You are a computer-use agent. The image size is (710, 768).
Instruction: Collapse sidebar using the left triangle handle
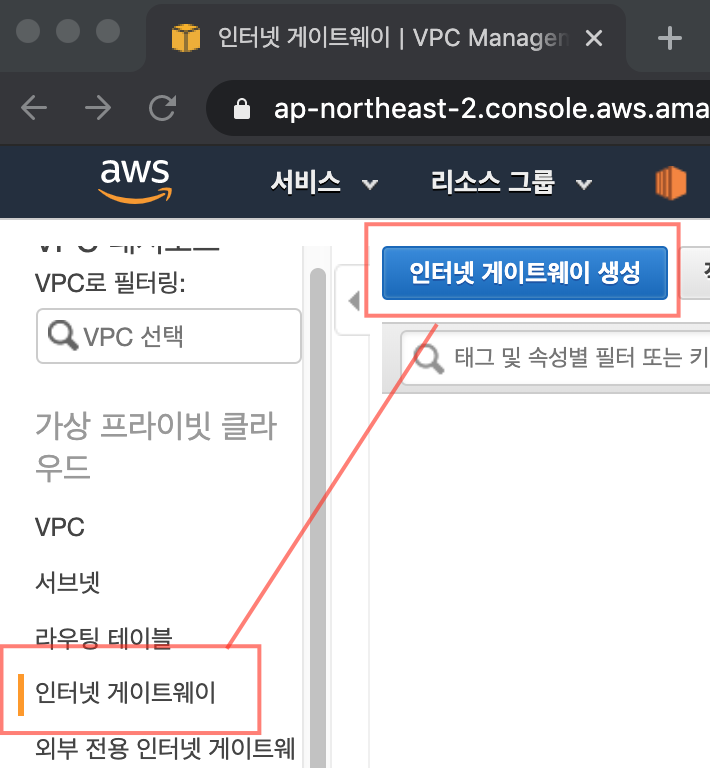tap(355, 301)
